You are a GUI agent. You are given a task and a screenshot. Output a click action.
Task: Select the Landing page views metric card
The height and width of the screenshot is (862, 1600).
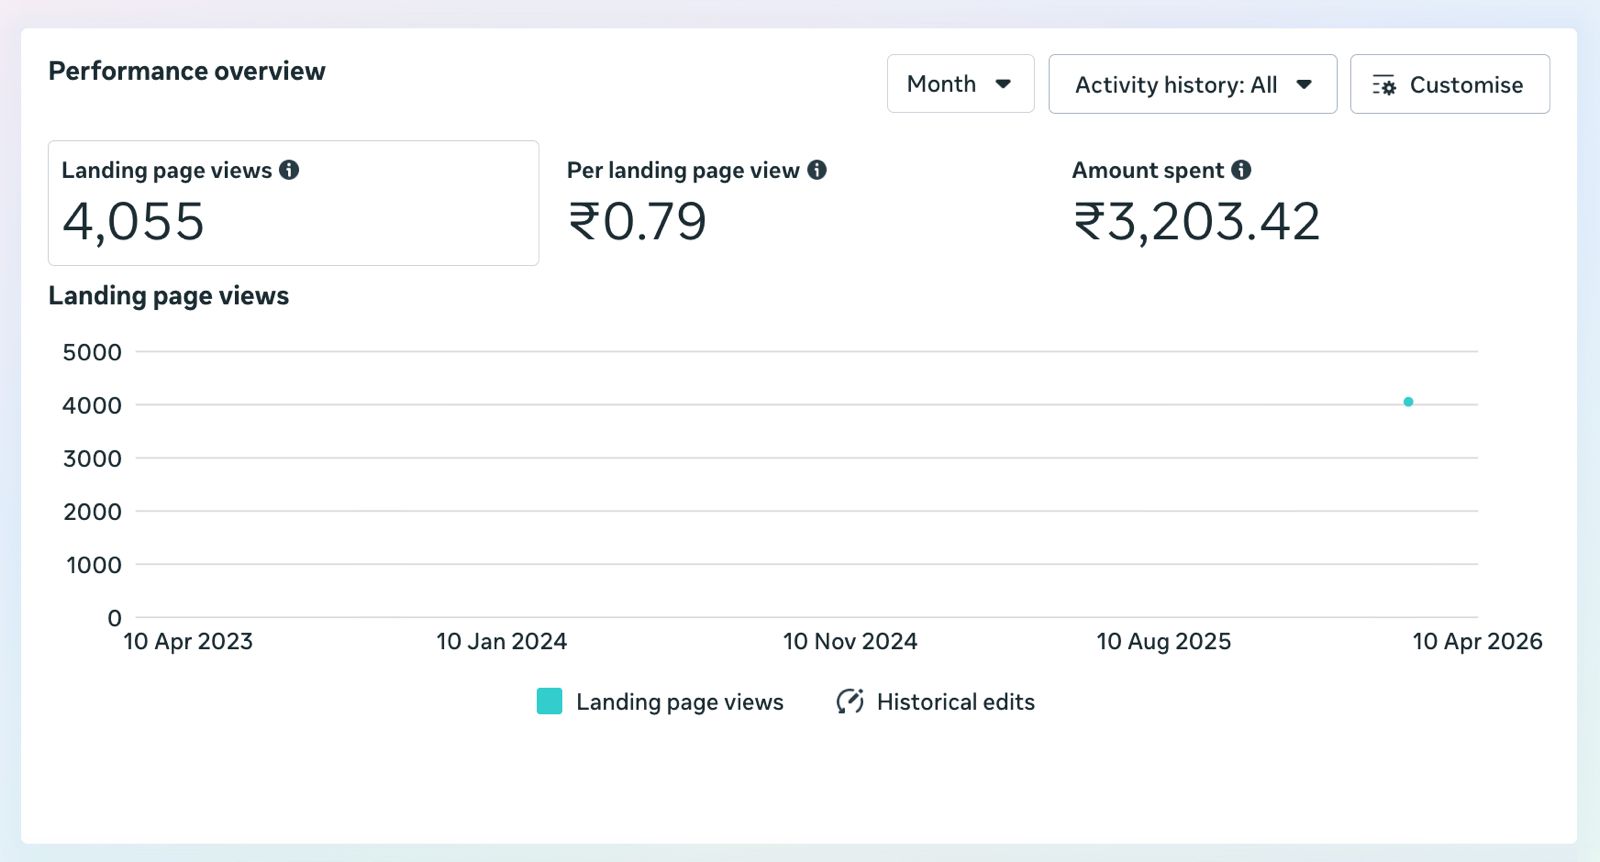coord(293,203)
